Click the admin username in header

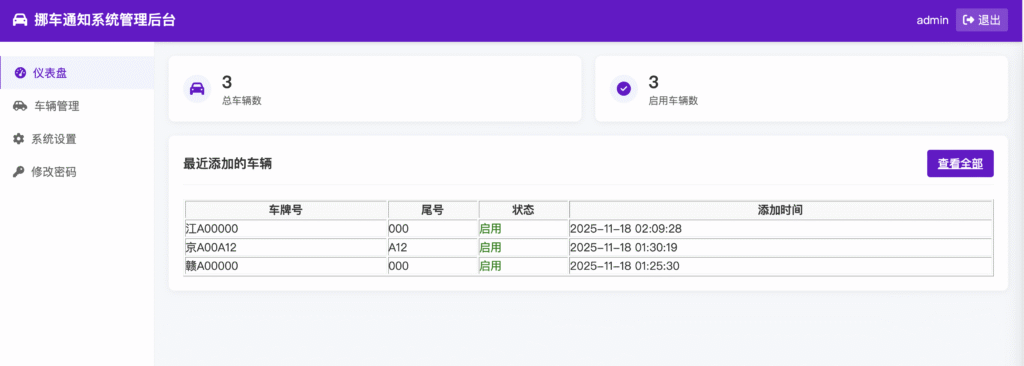click(x=933, y=20)
